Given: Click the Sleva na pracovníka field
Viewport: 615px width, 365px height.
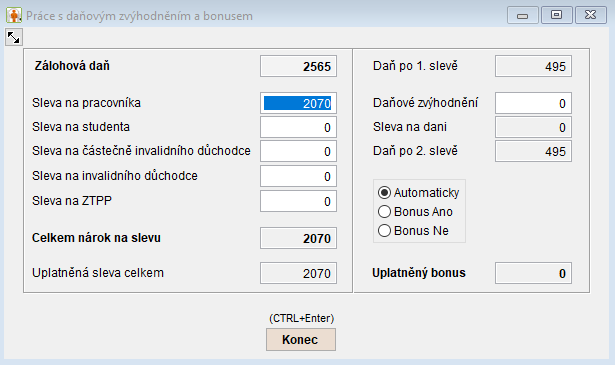Looking at the screenshot, I should click(x=298, y=103).
